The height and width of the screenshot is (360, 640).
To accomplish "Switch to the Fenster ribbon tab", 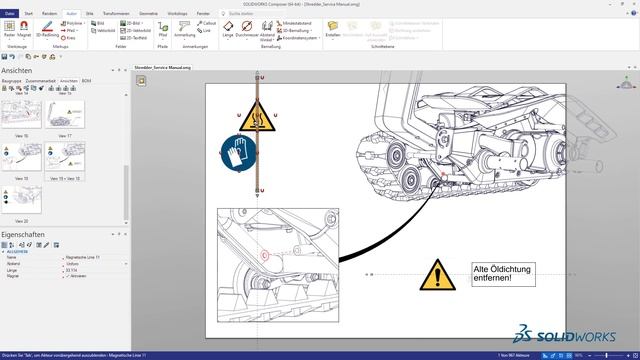I will [203, 13].
